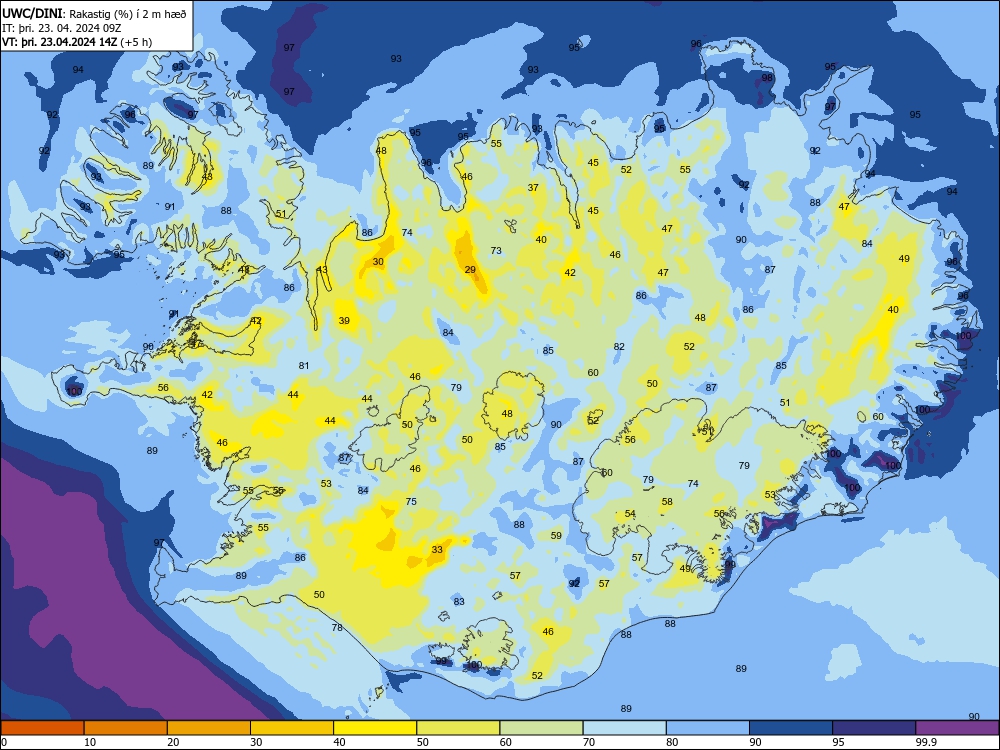
Task: Select the bright yellow 40–50 legend swatch
Action: [x=375, y=728]
